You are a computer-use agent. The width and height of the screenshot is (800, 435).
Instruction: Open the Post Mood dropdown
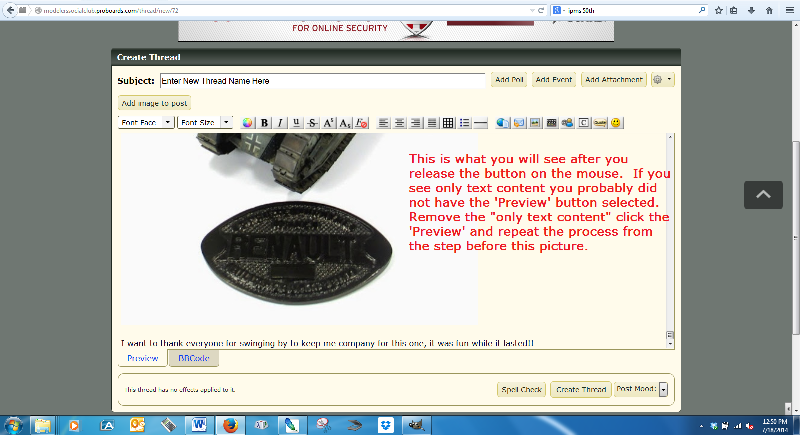(x=663, y=390)
